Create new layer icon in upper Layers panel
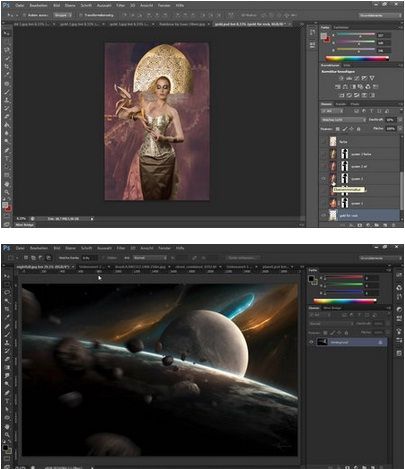This screenshot has width=405, height=469. click(x=385, y=225)
